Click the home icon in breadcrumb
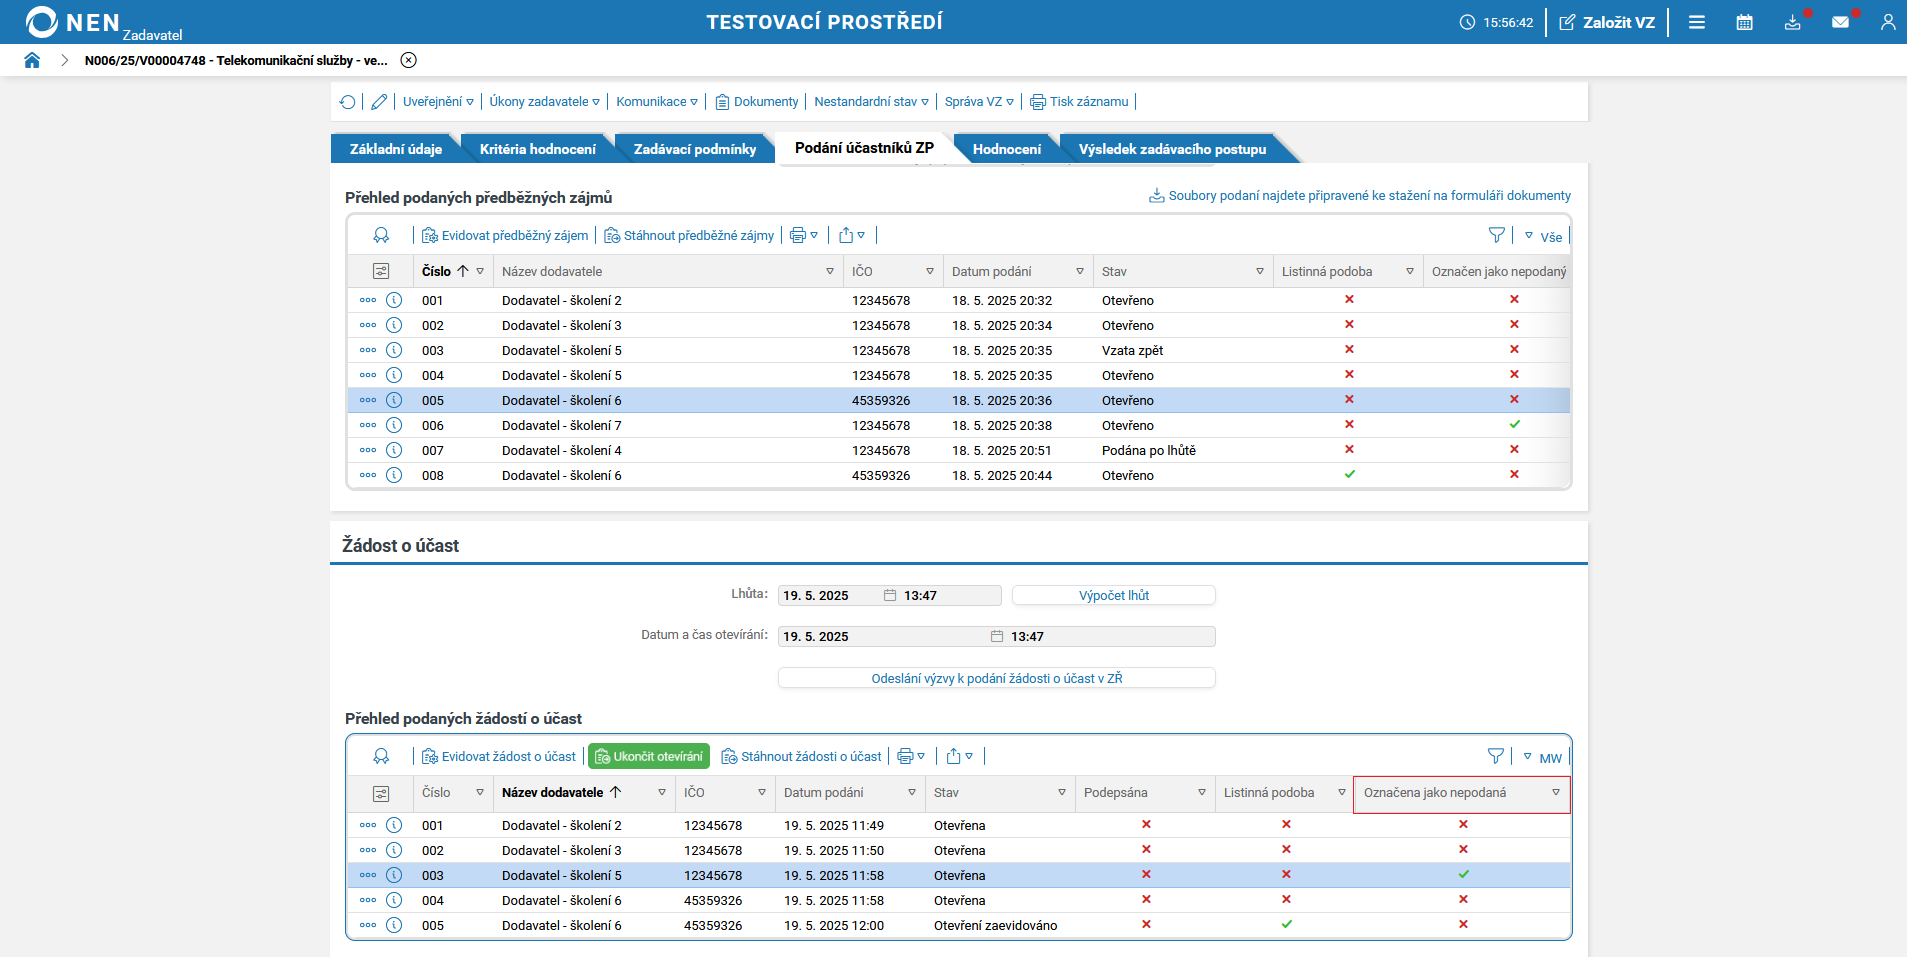Image resolution: width=1907 pixels, height=957 pixels. 32,60
